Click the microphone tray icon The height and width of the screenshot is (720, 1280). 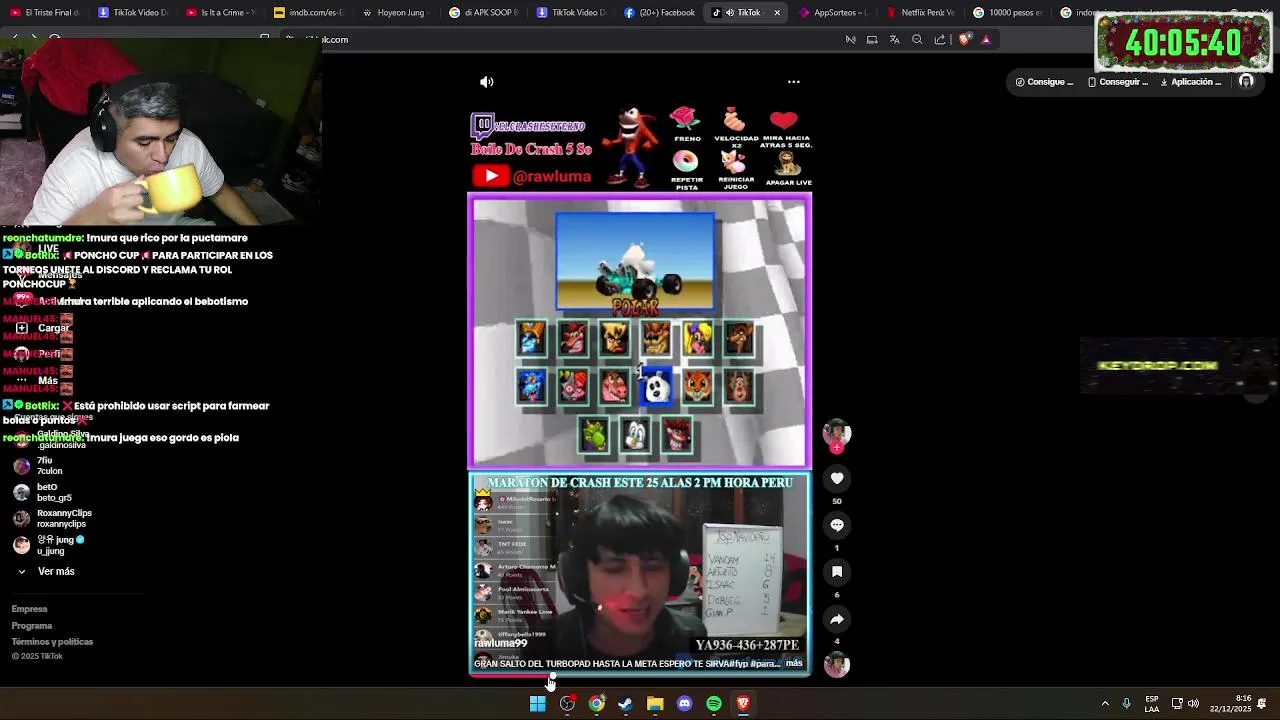point(1127,704)
